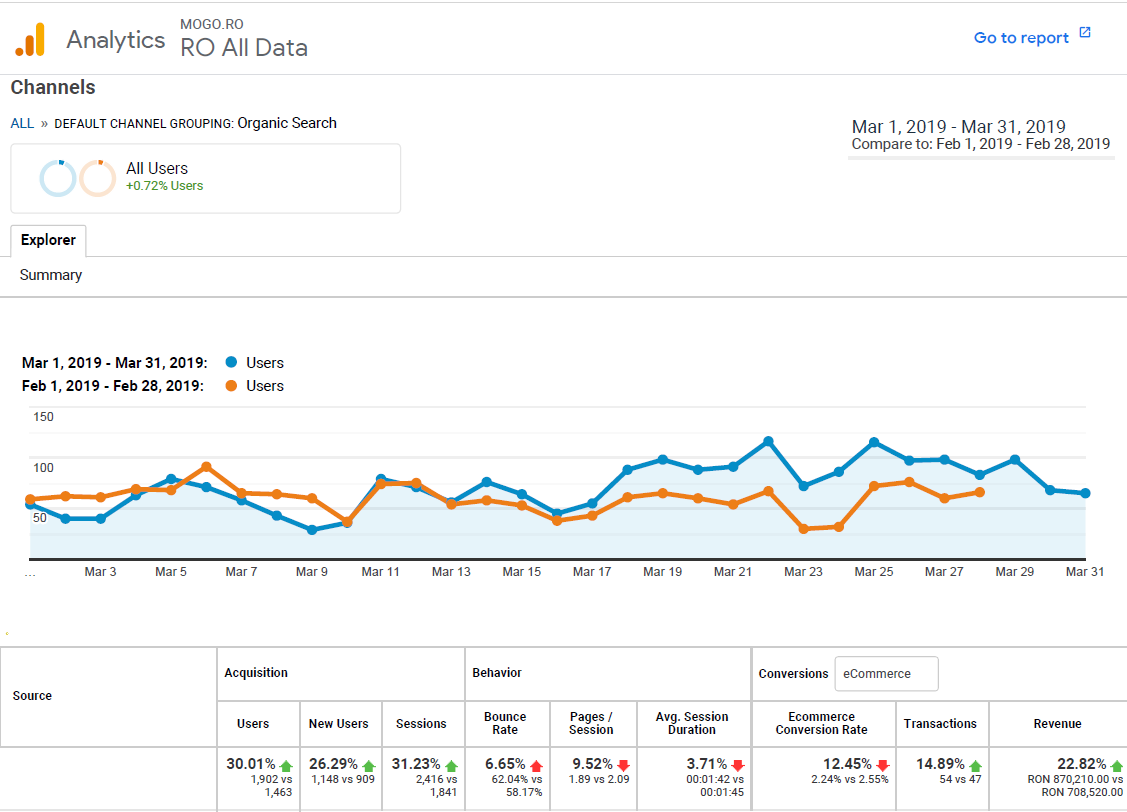The image size is (1127, 812).
Task: Click the Mar 25 peak data point on chart
Action: [x=874, y=439]
